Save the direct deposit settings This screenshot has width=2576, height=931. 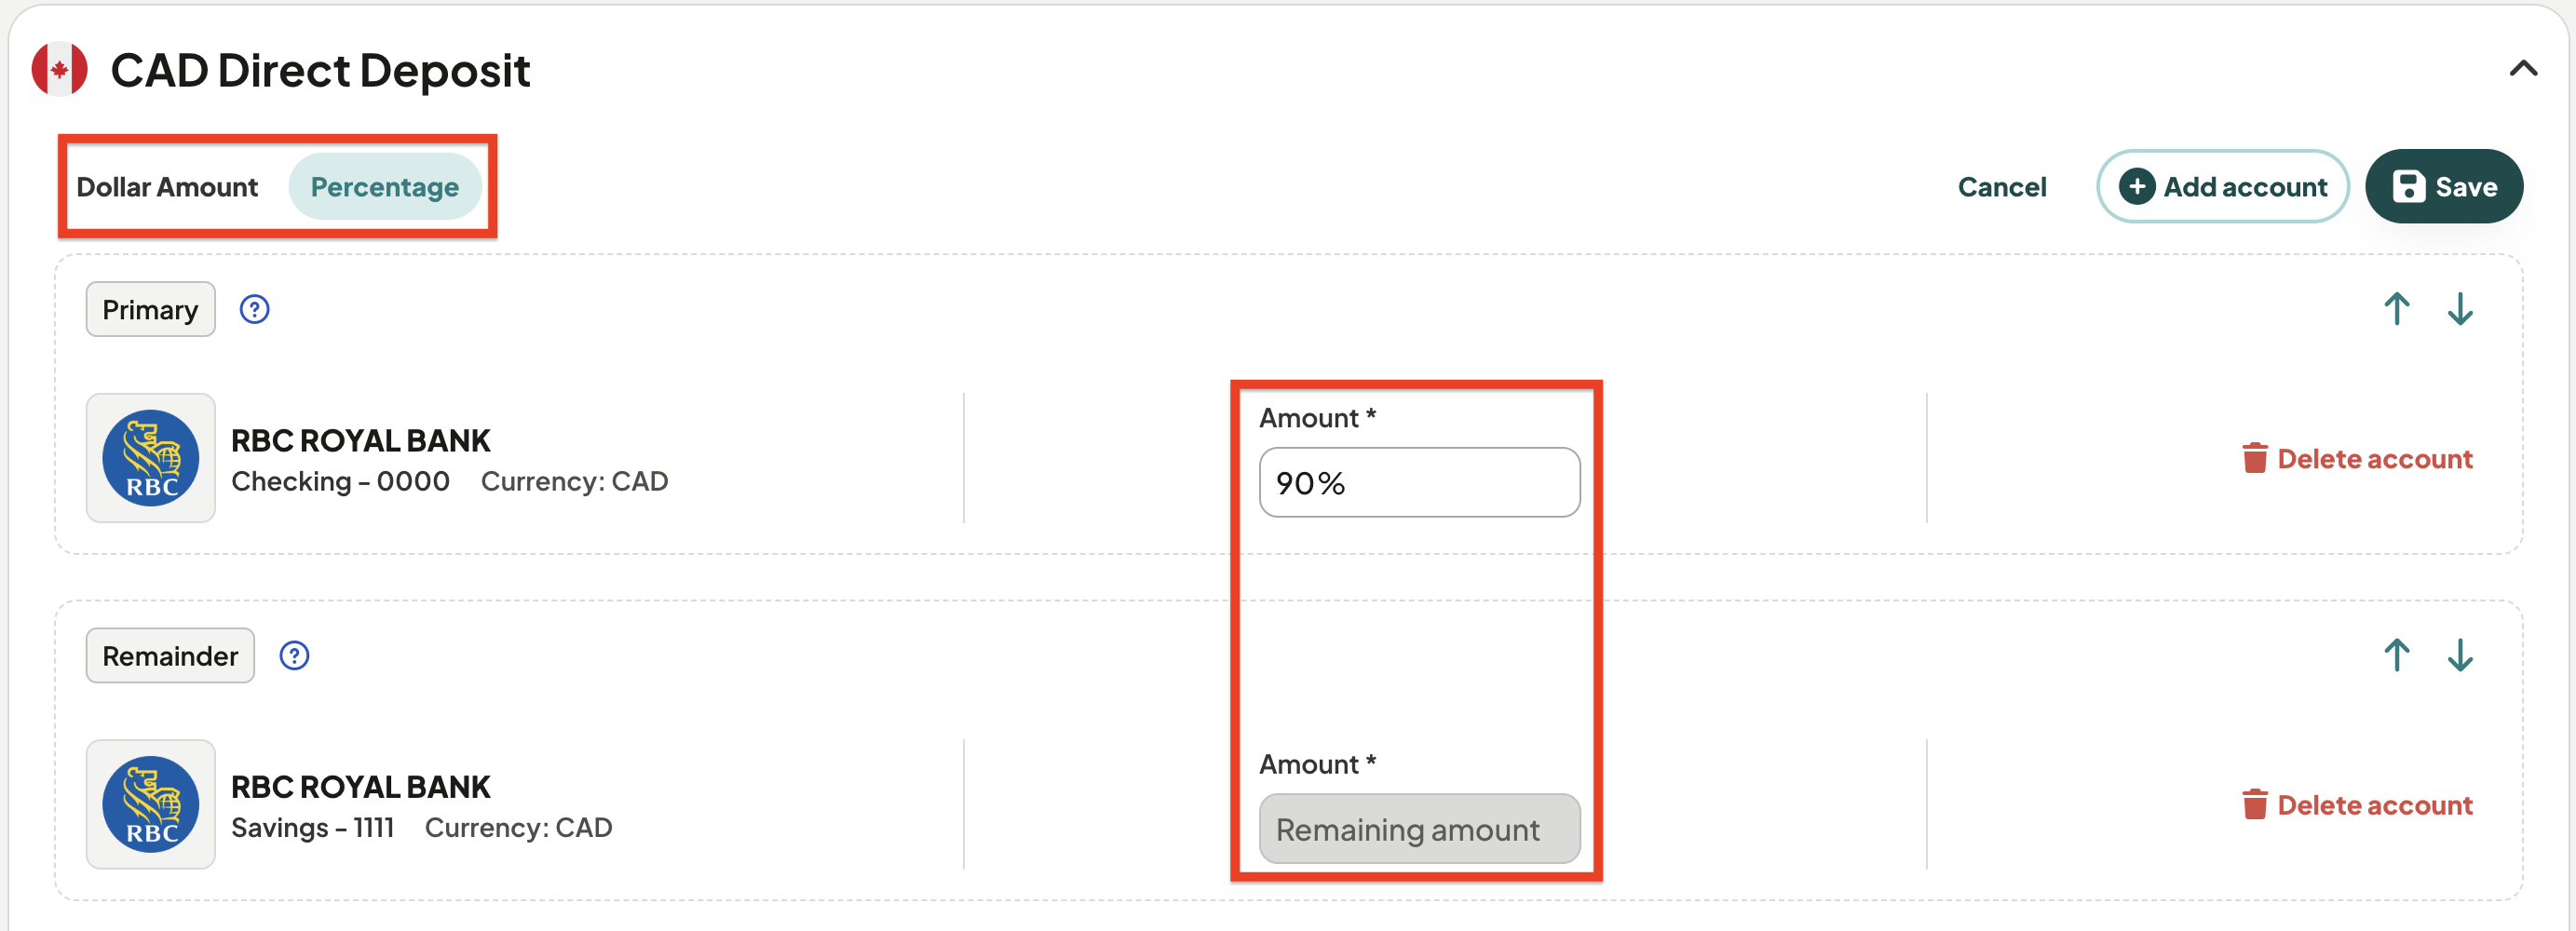click(x=2443, y=187)
